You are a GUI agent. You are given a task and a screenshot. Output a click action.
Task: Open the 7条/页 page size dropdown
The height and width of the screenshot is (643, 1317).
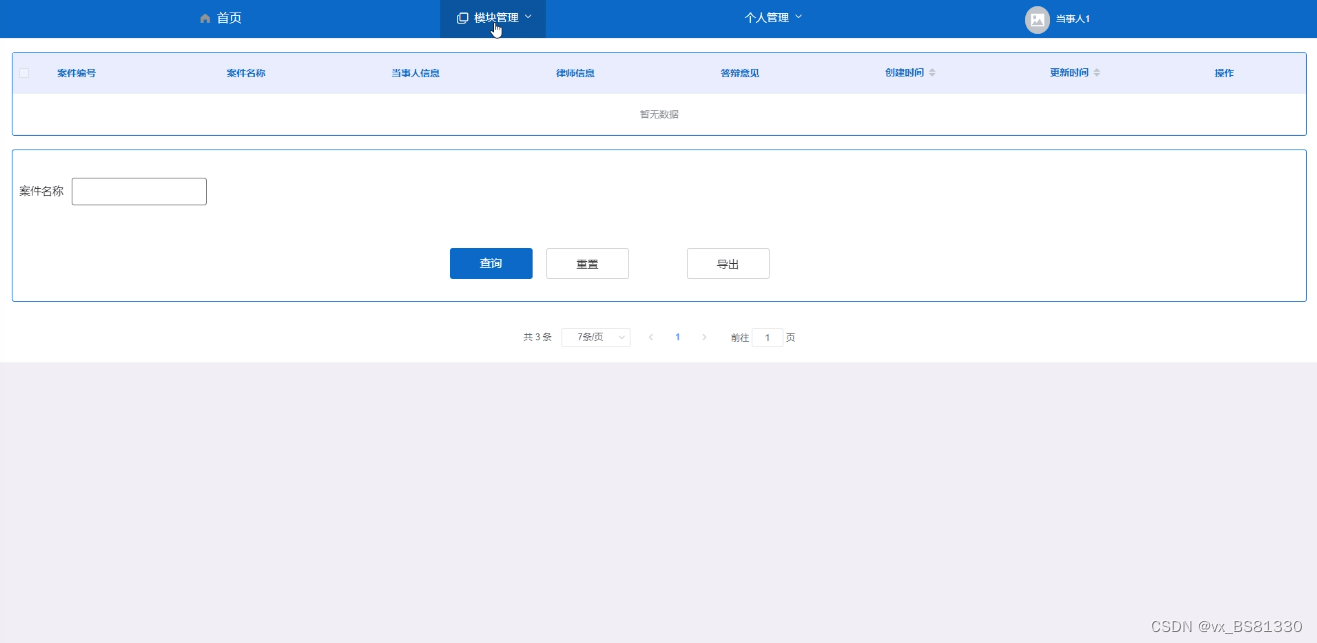pos(596,337)
